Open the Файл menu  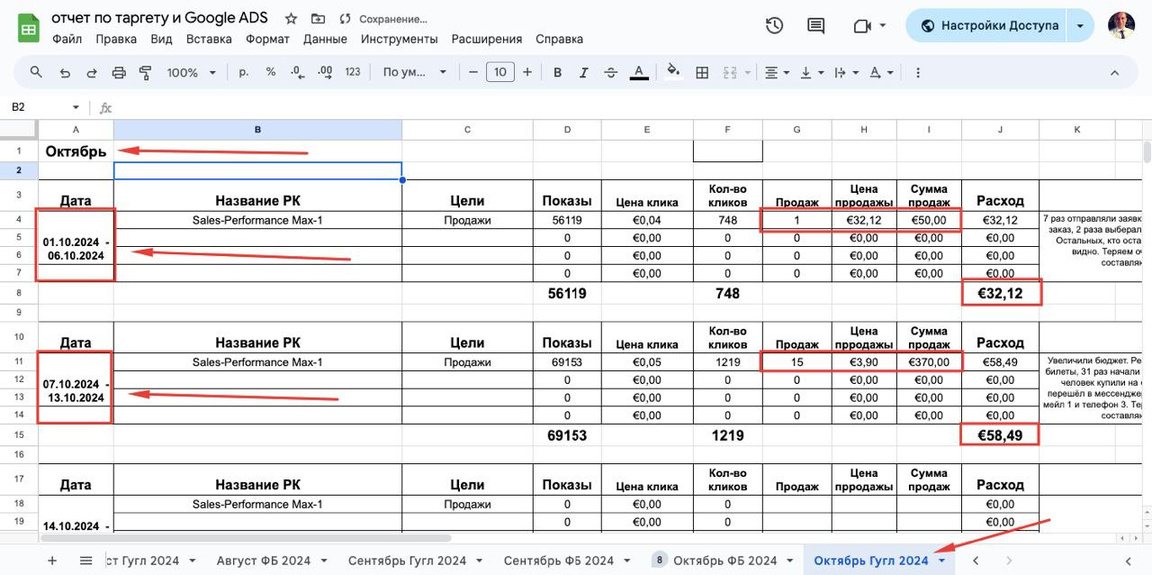[67, 39]
